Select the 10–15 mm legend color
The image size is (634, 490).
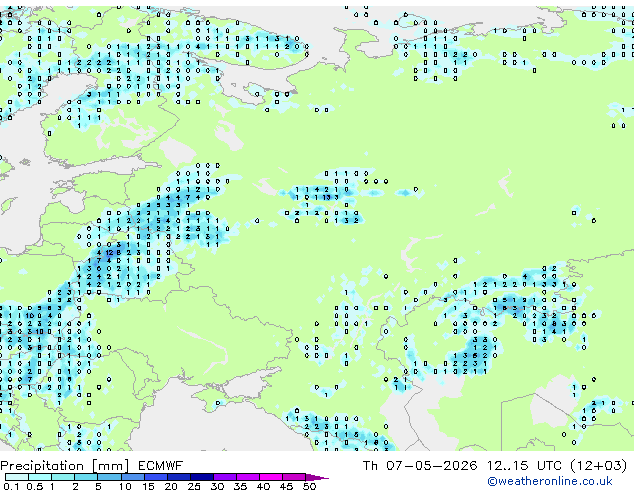coord(132,477)
